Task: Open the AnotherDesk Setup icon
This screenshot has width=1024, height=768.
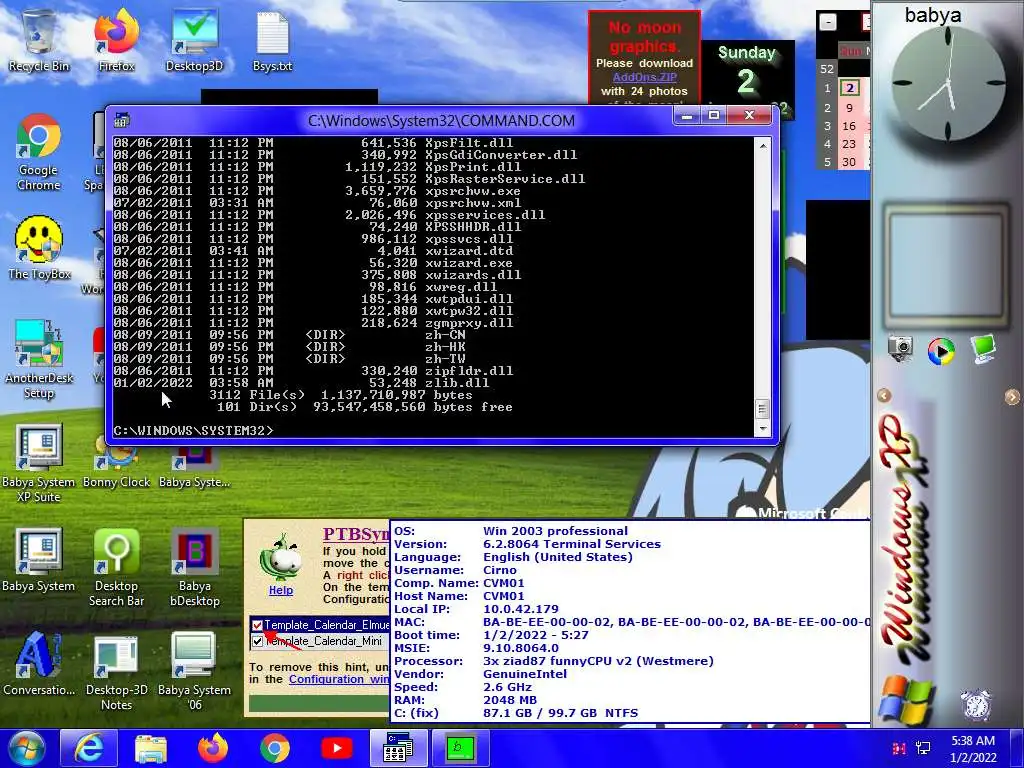Action: (x=39, y=359)
